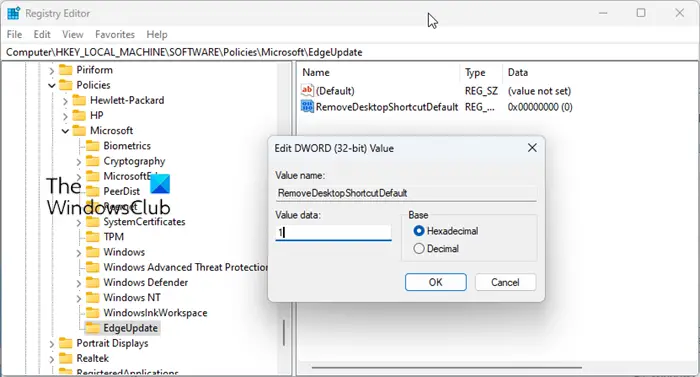The width and height of the screenshot is (700, 377).
Task: Select the (Default) value name
Action: [335, 91]
